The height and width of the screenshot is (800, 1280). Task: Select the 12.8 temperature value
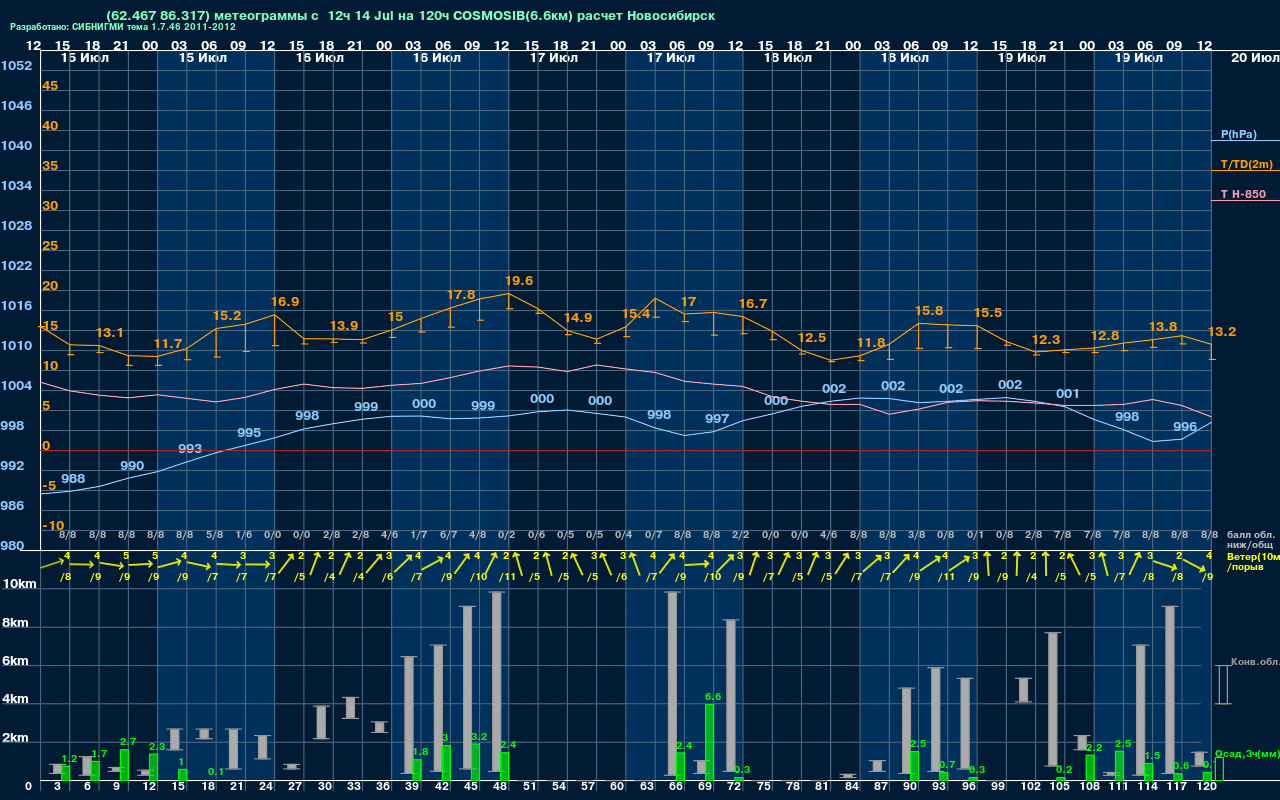point(1105,336)
